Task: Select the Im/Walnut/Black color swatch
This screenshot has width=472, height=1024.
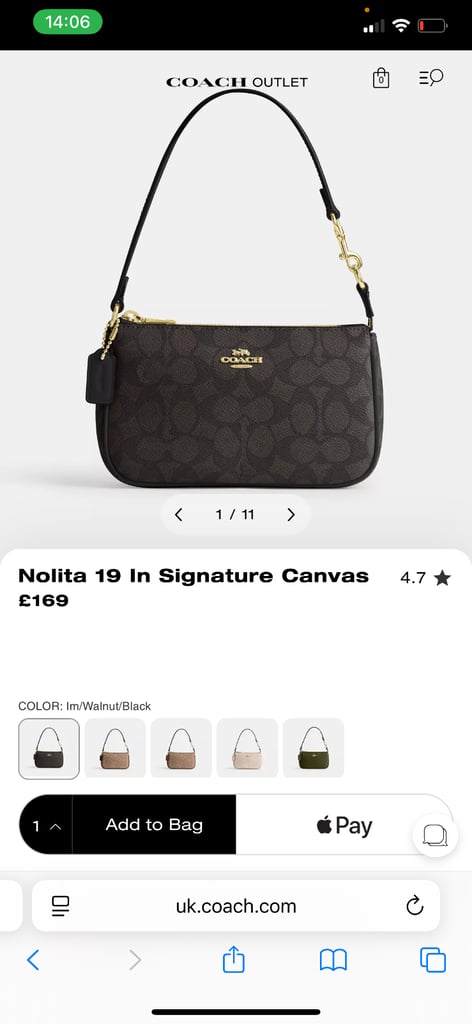Action: pos(49,748)
